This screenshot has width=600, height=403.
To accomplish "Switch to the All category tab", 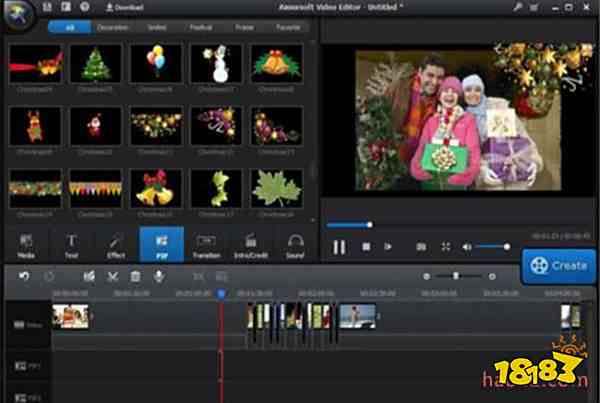I will tap(71, 28).
